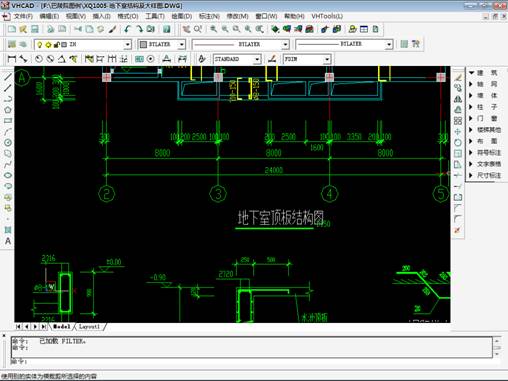
Task: Activate the multiline Text tool A
Action: tap(8, 241)
